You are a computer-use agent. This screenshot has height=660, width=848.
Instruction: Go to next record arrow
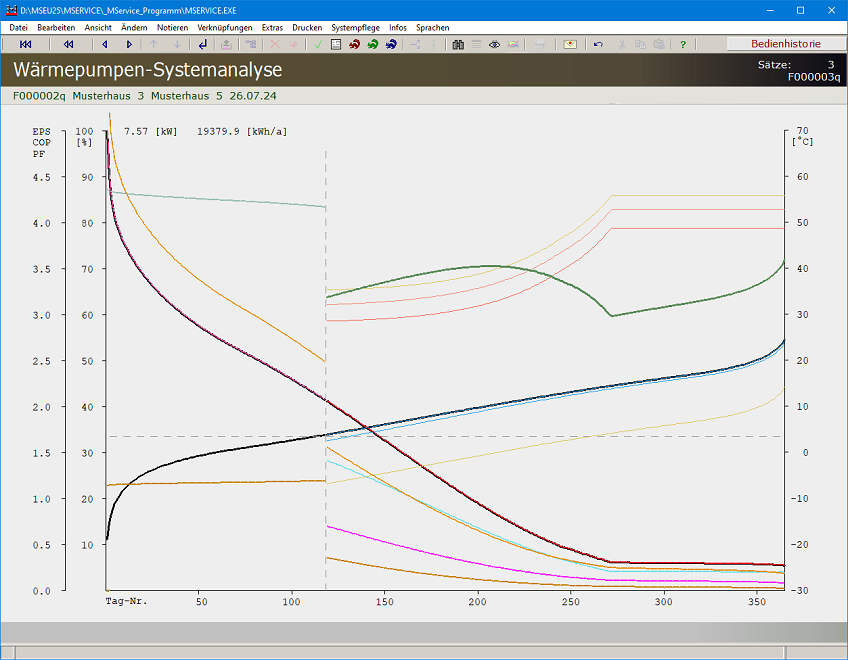129,45
